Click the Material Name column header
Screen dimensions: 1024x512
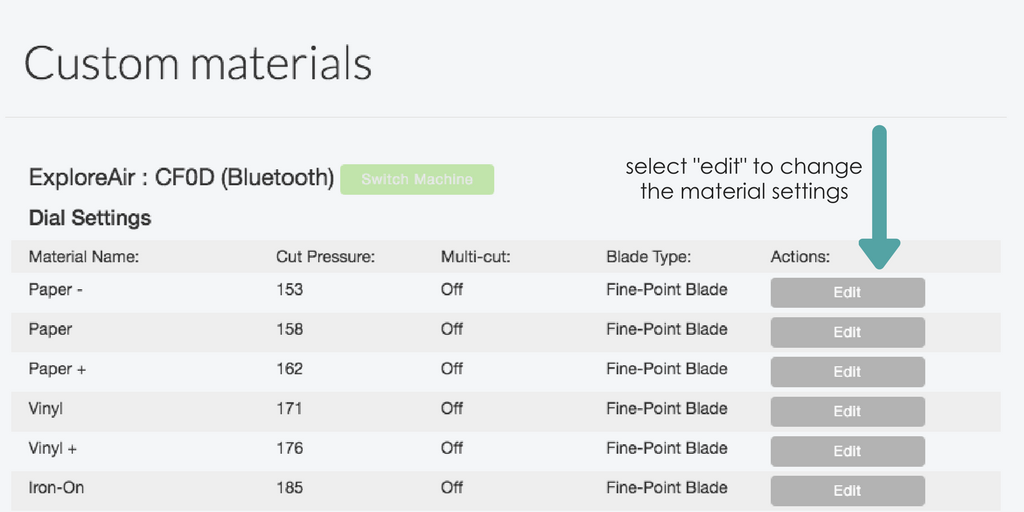pyautogui.click(x=83, y=257)
